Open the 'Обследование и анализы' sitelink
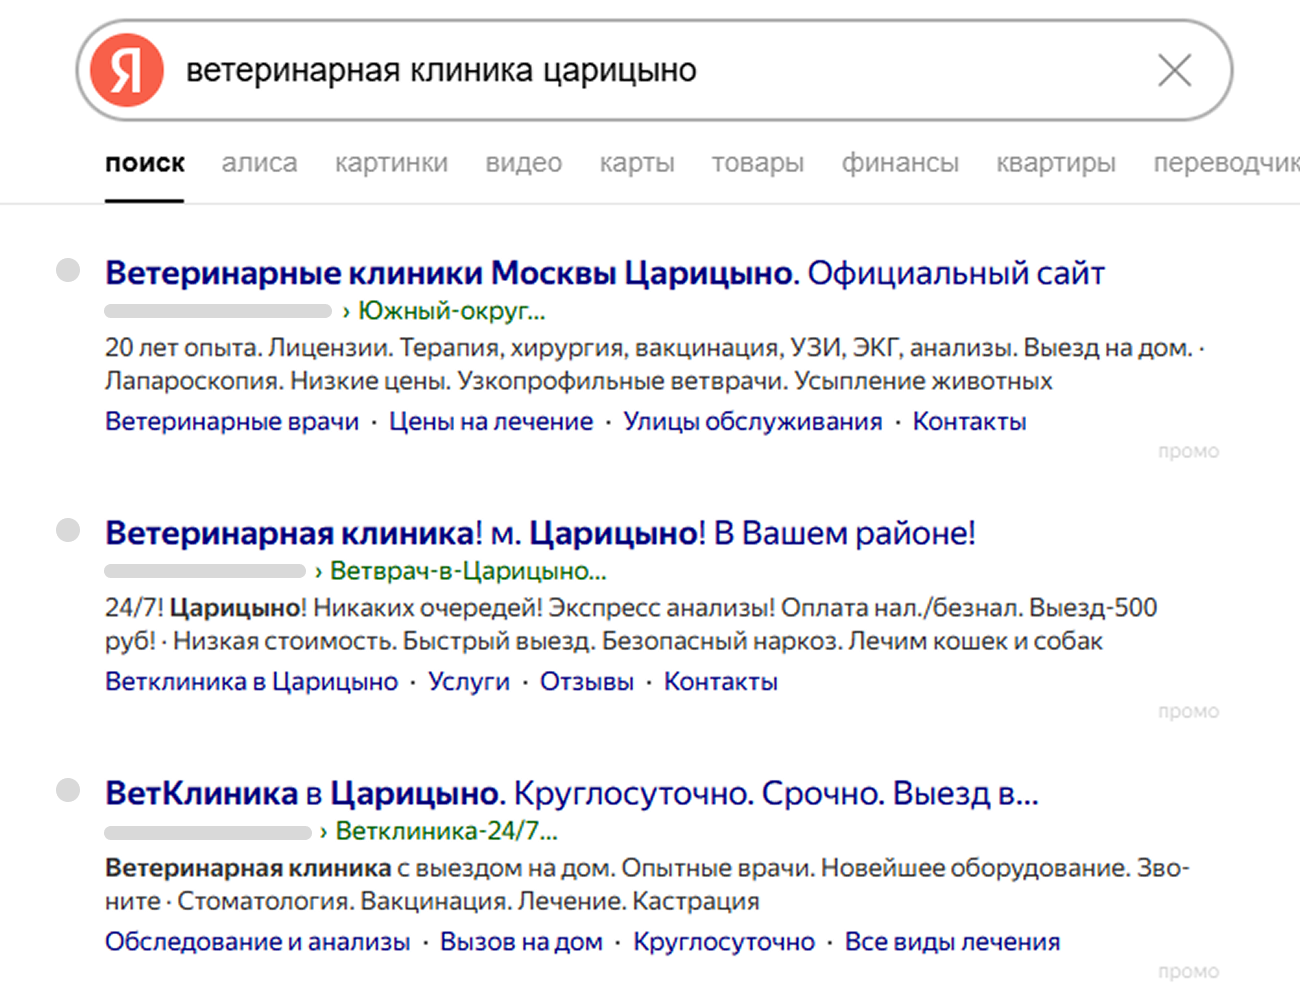Viewport: 1300px width, 1000px height. 258,942
